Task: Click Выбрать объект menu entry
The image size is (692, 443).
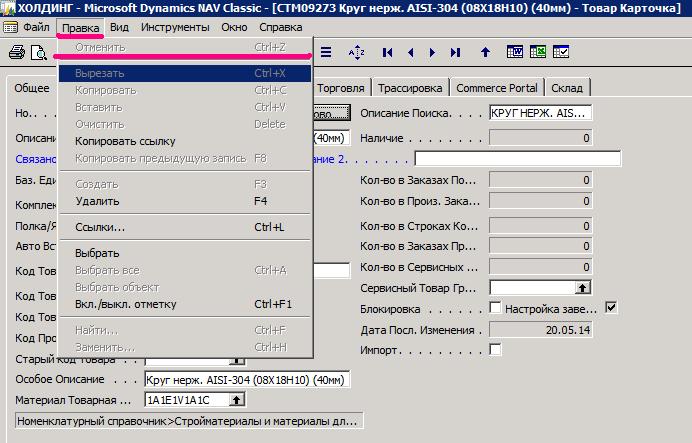Action: tap(185, 287)
